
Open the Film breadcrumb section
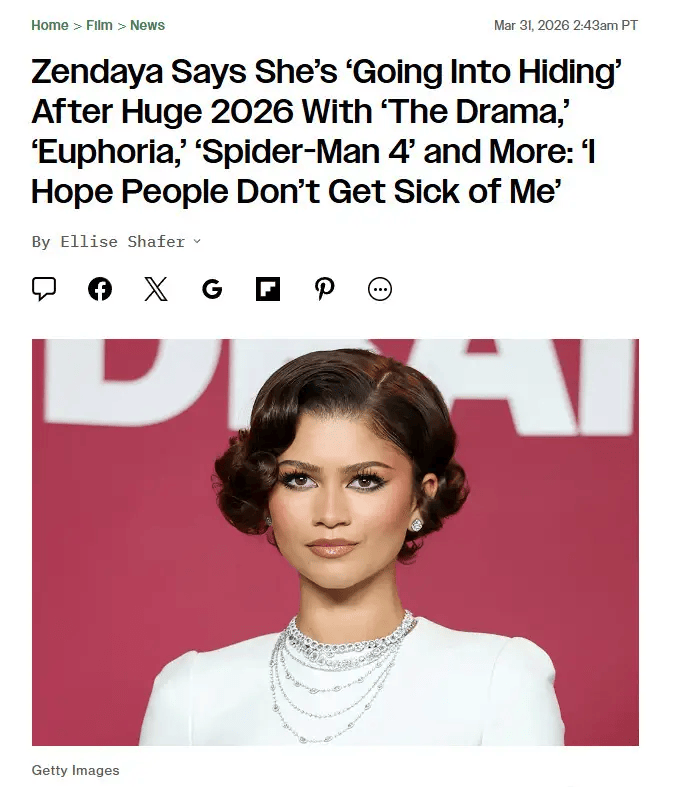[99, 25]
